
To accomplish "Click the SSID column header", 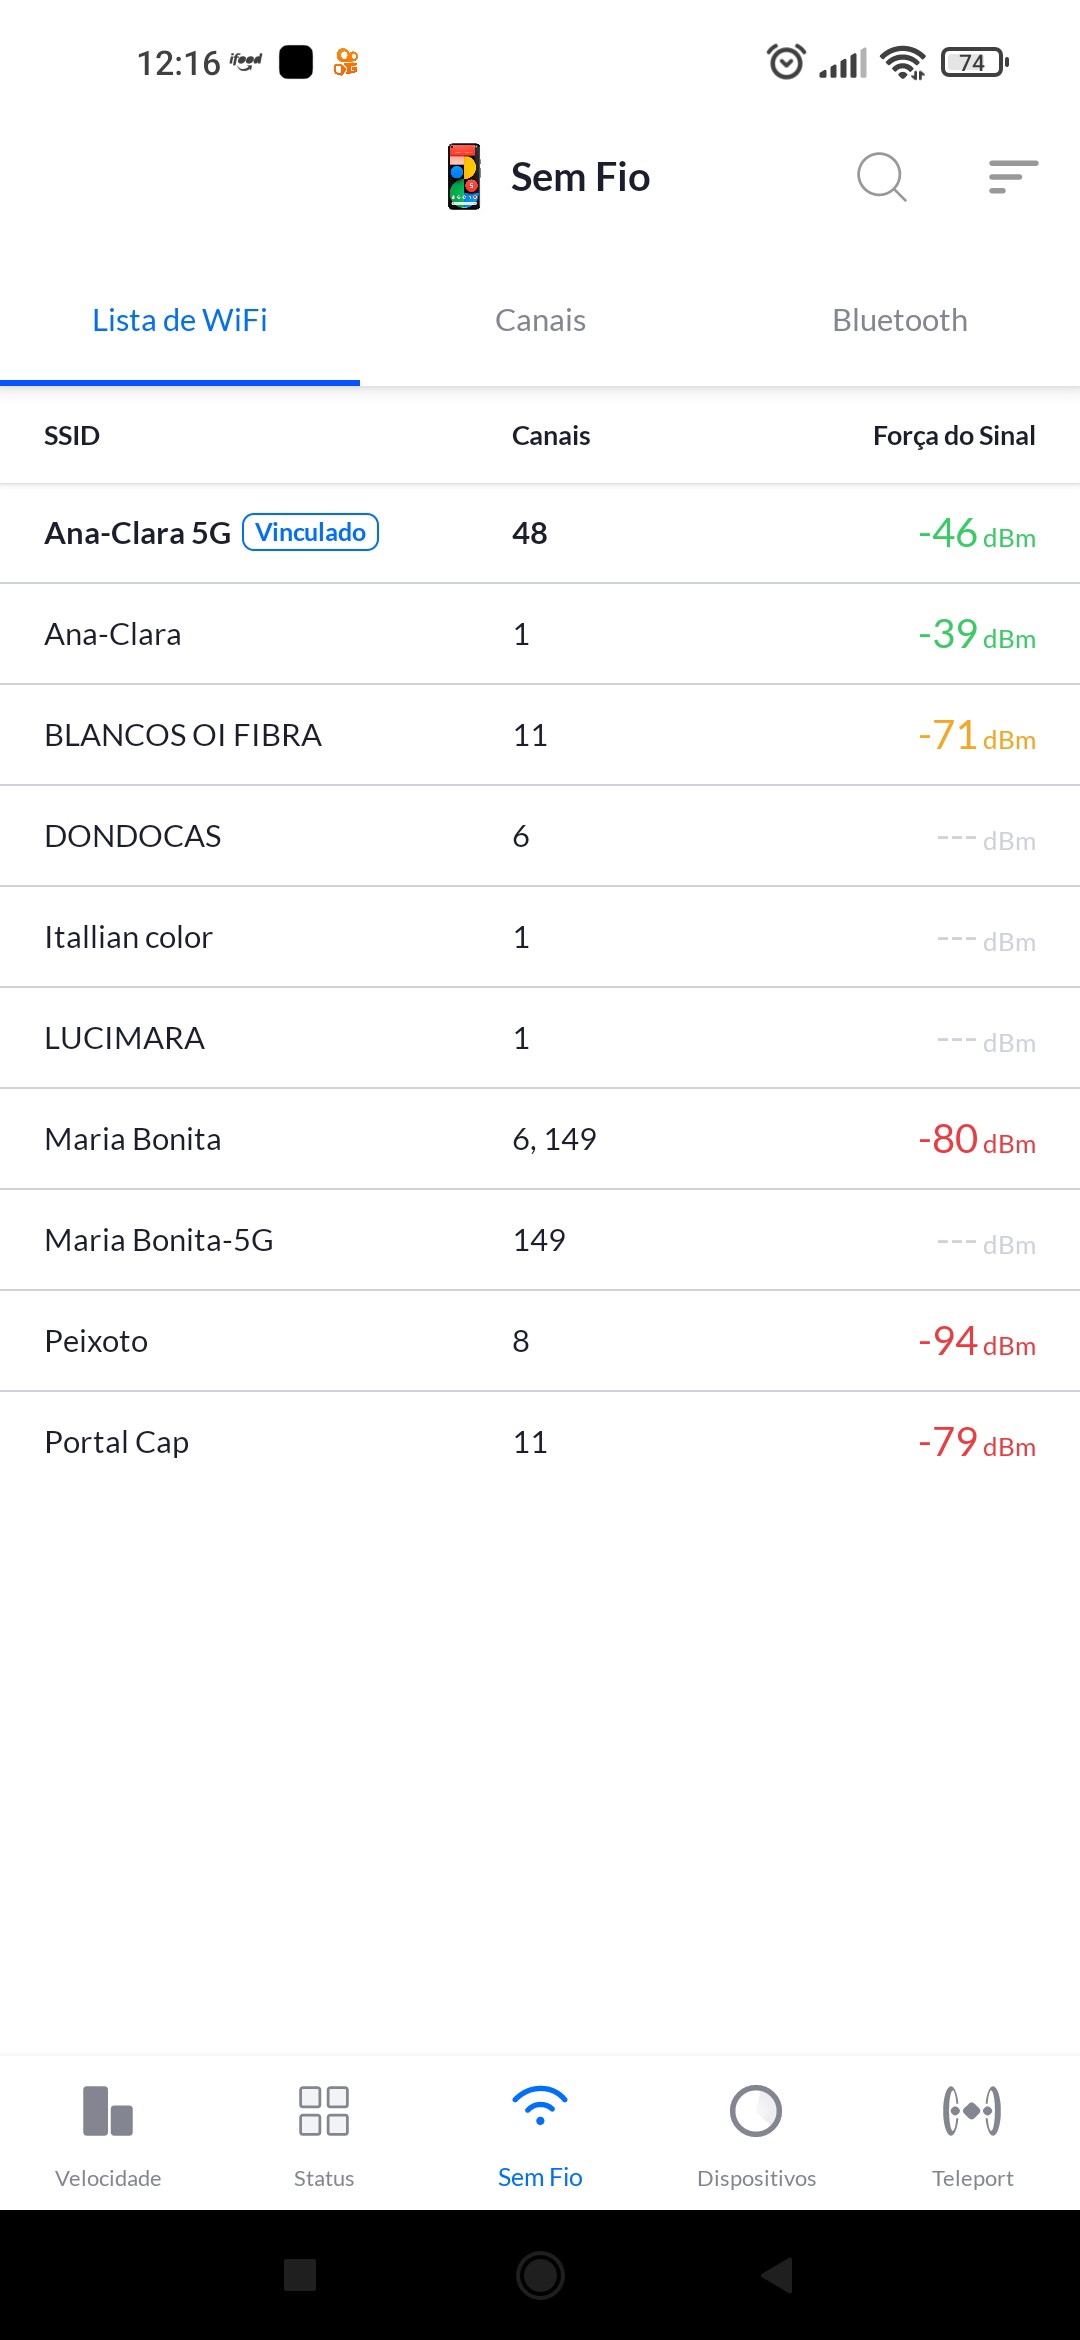I will (72, 436).
